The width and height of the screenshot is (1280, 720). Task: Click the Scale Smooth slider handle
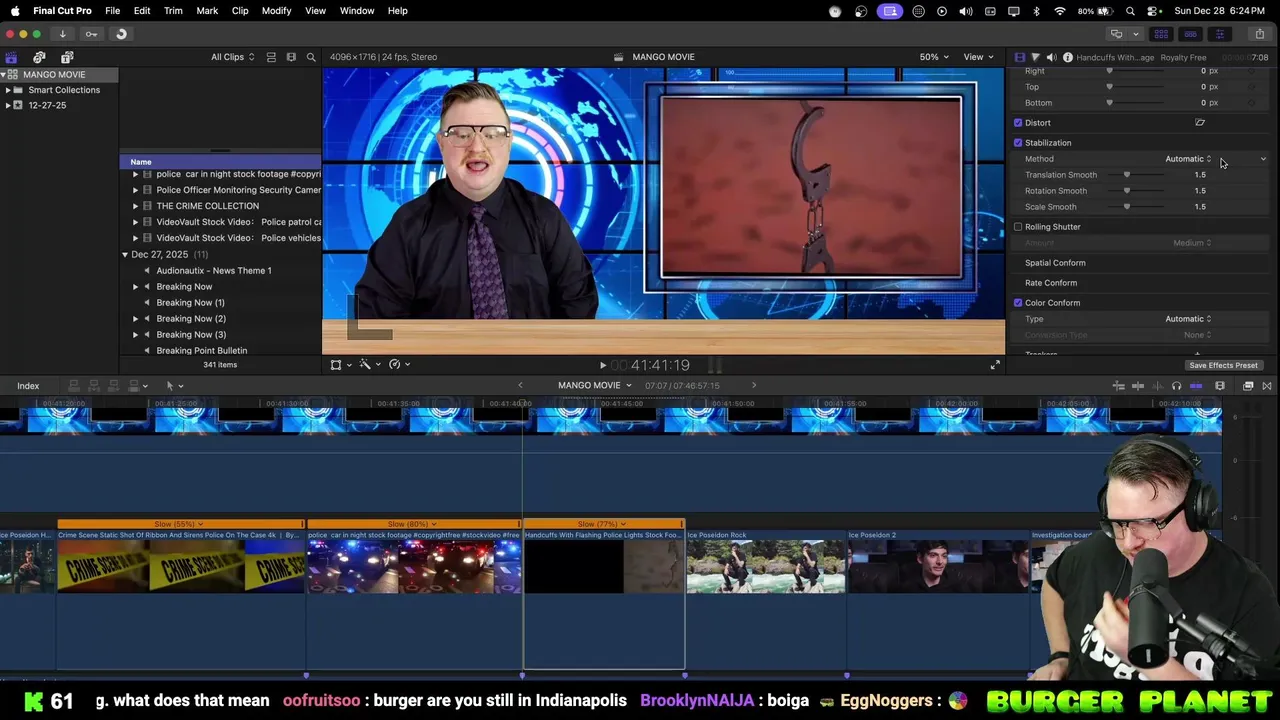pos(1127,207)
